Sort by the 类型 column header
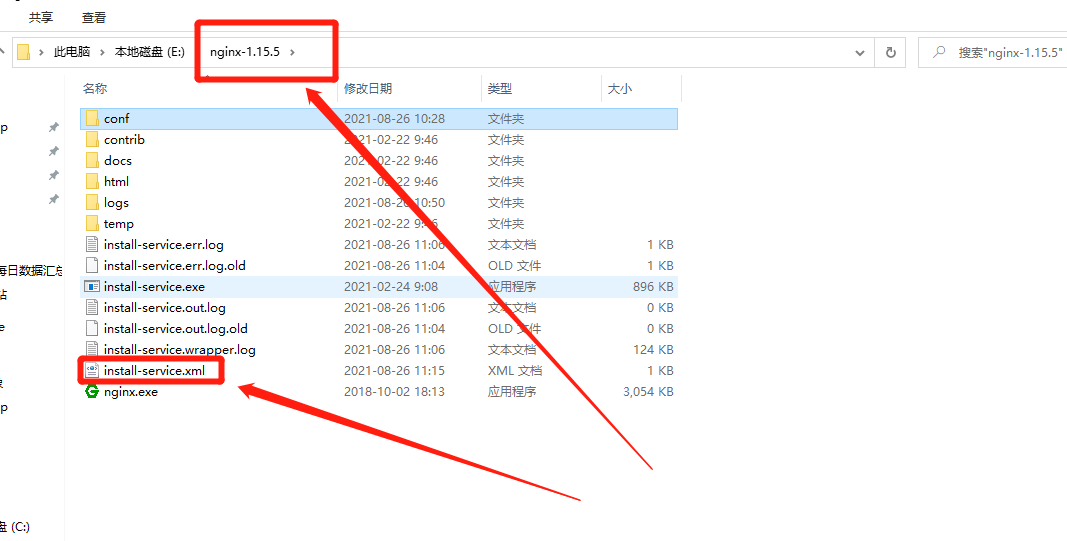1067x541 pixels. click(x=499, y=88)
